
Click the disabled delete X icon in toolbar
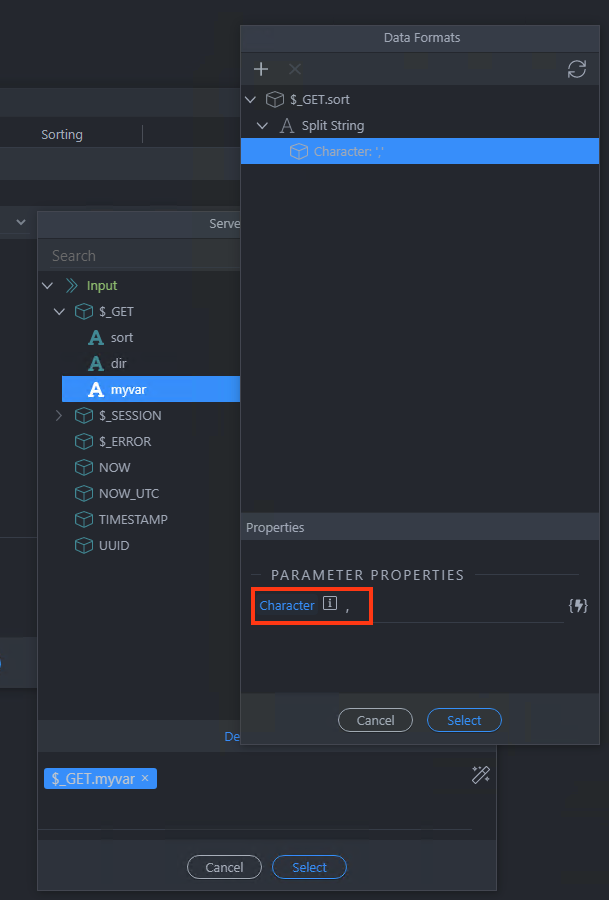295,69
